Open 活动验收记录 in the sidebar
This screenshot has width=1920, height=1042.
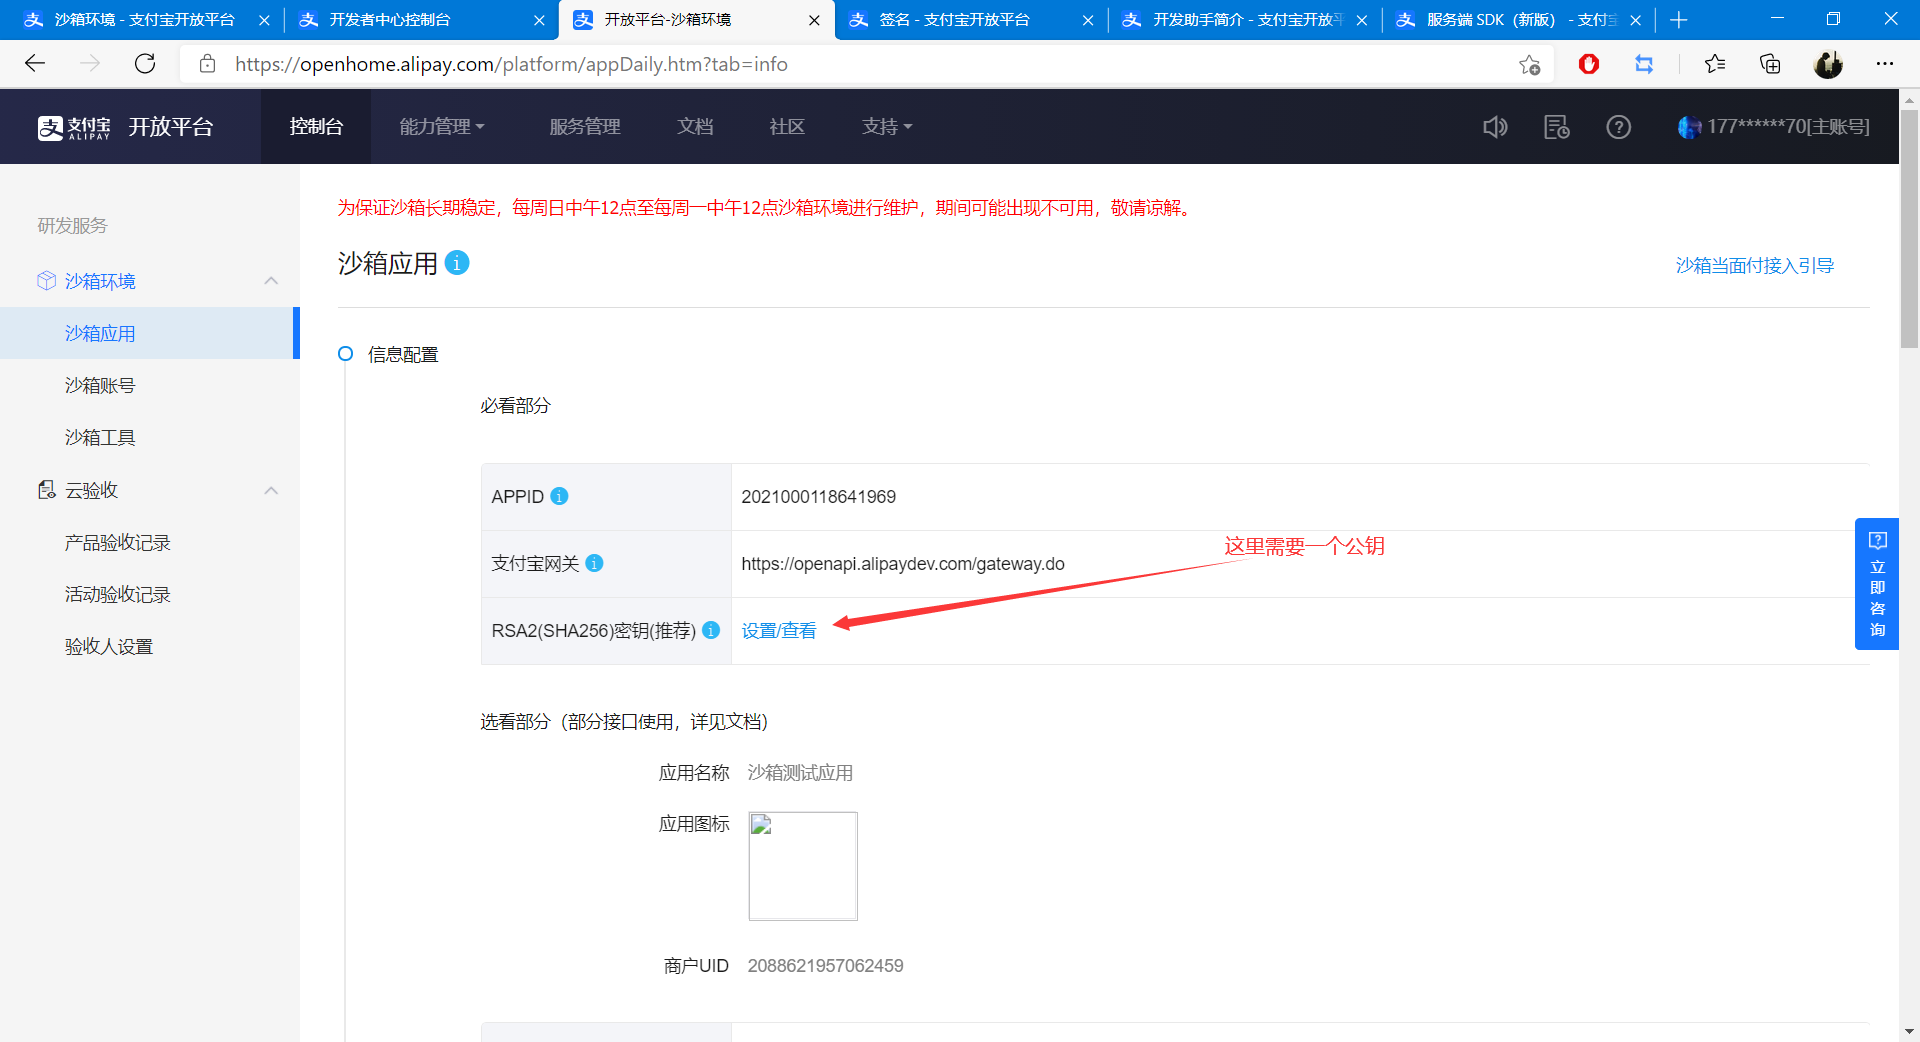[118, 594]
